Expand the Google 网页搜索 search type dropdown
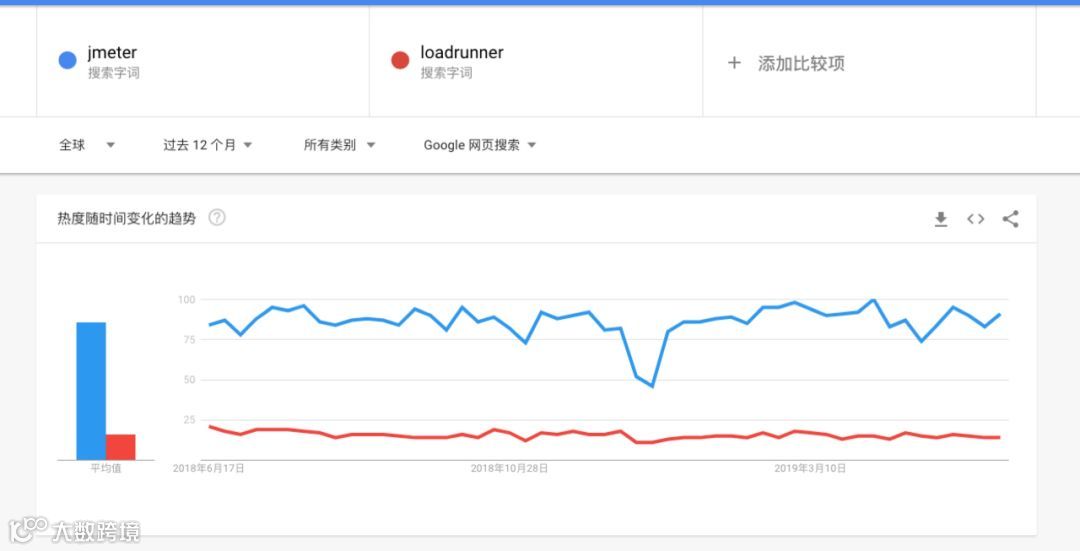The width and height of the screenshot is (1080, 551). pos(480,145)
